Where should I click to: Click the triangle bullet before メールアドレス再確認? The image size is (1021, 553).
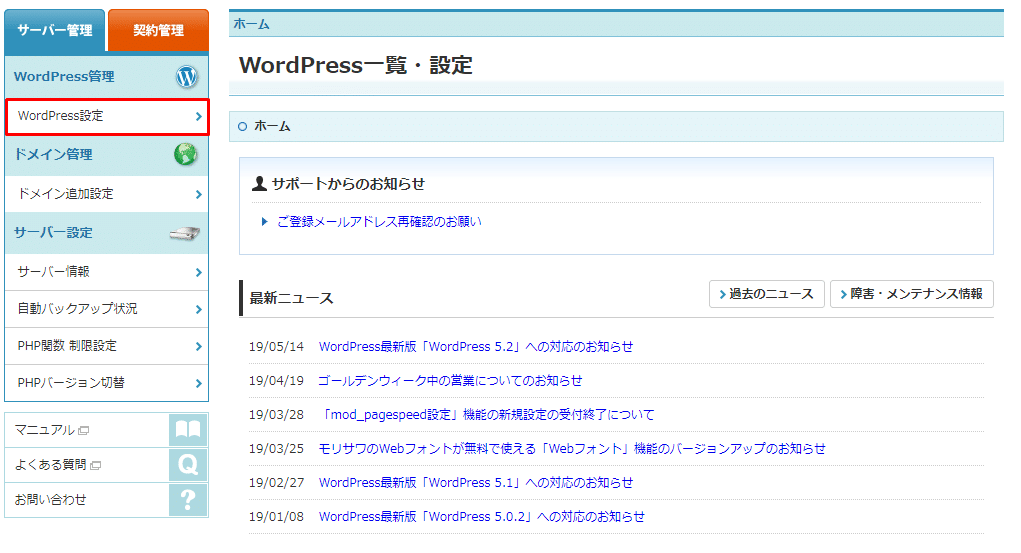click(x=264, y=222)
